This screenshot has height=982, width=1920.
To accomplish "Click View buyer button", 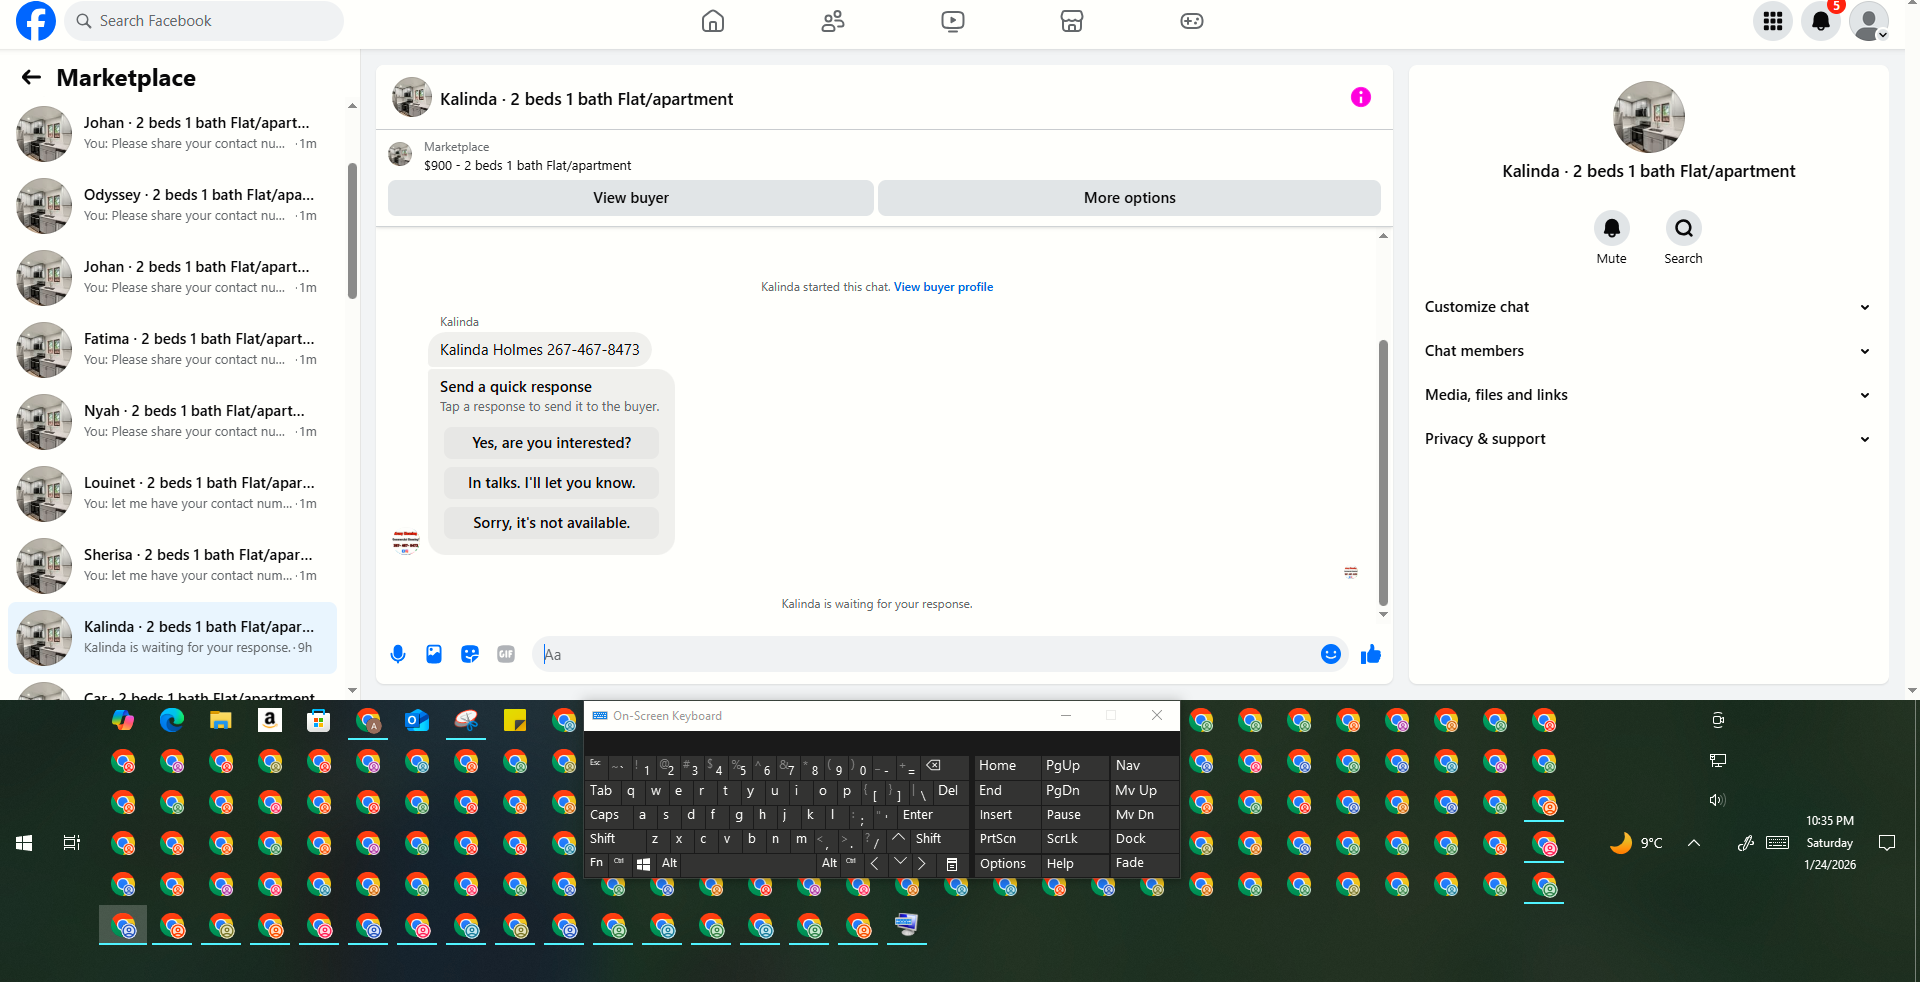I will click(x=631, y=198).
